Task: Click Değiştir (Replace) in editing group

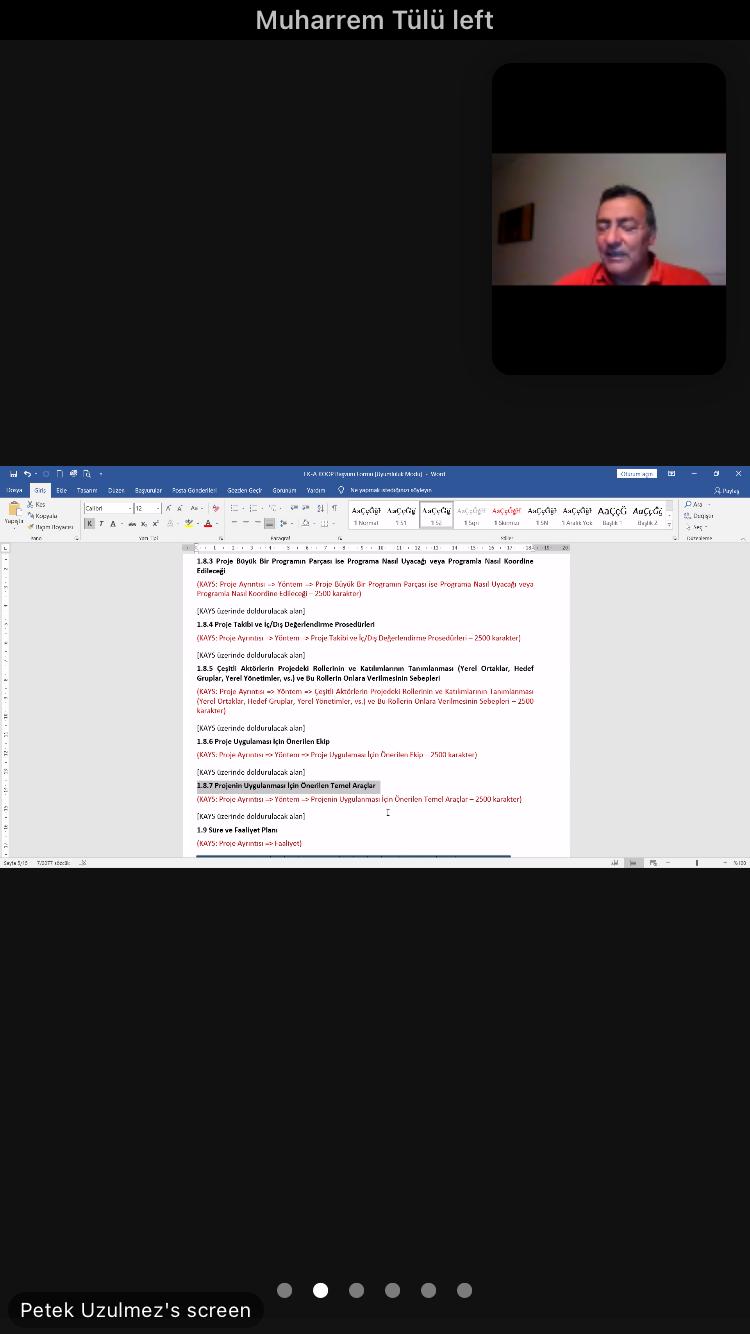Action: click(x=699, y=516)
